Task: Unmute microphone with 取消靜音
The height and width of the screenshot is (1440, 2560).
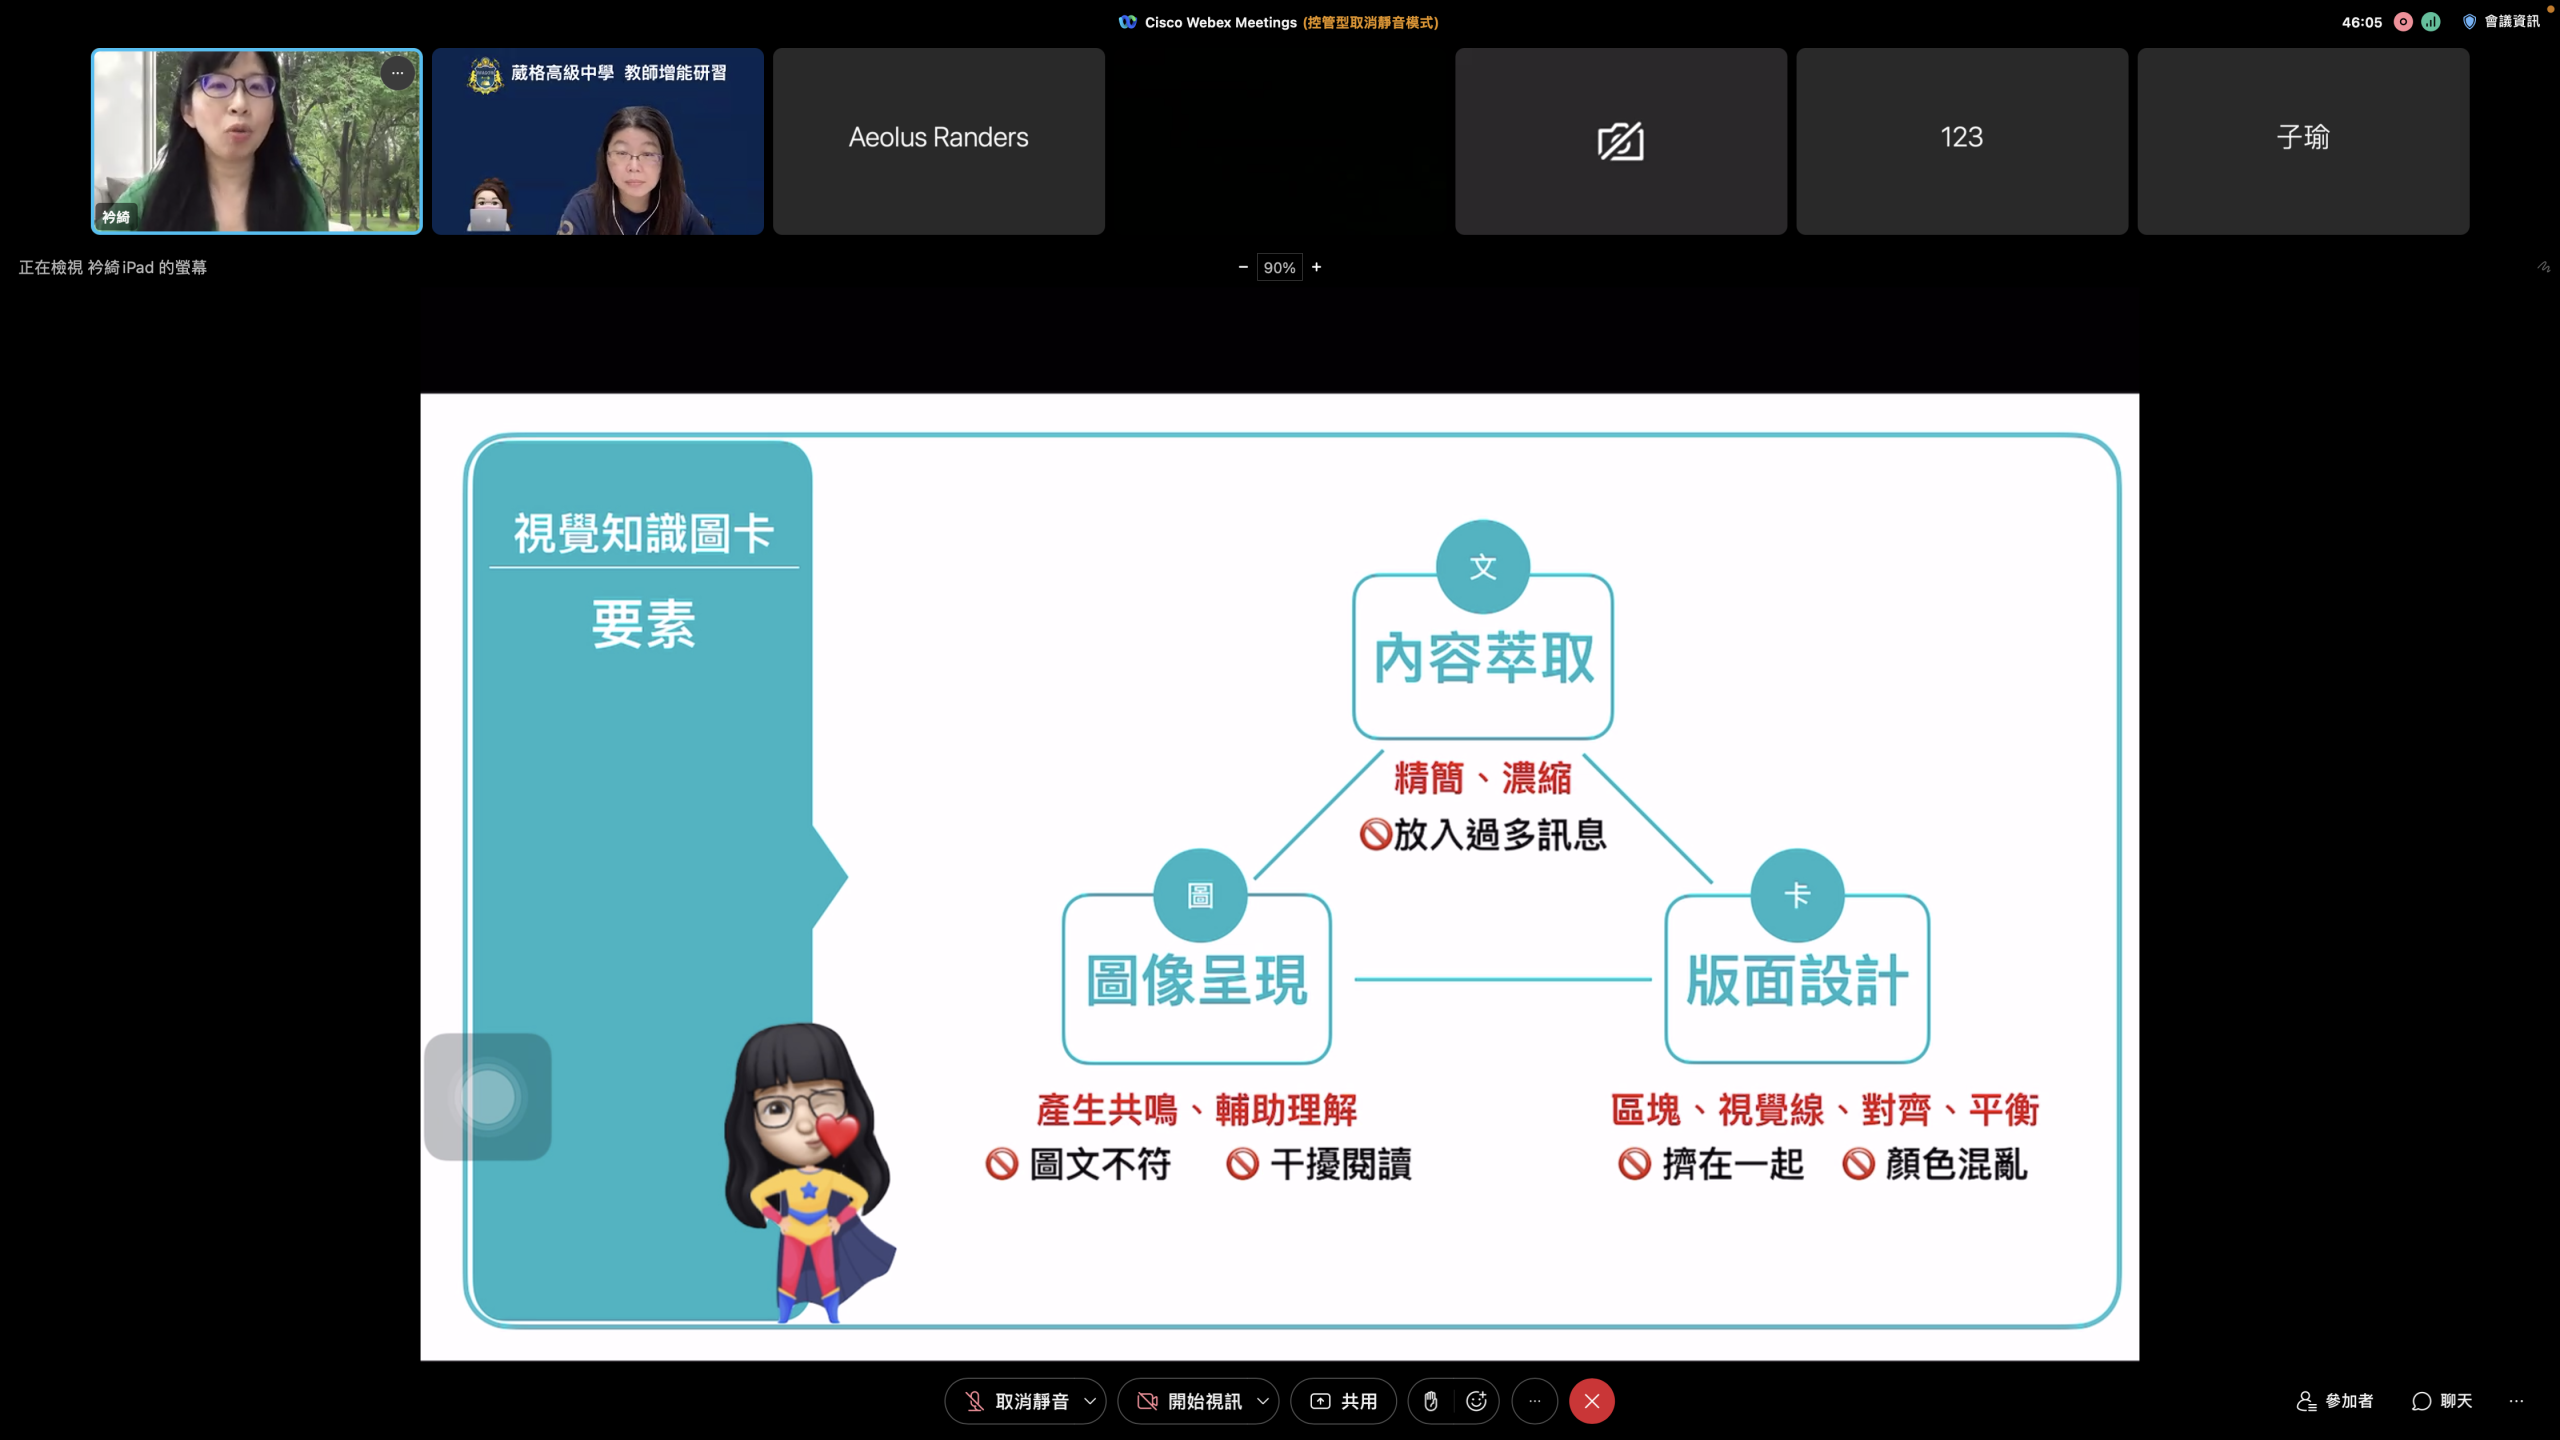Action: 1016,1401
